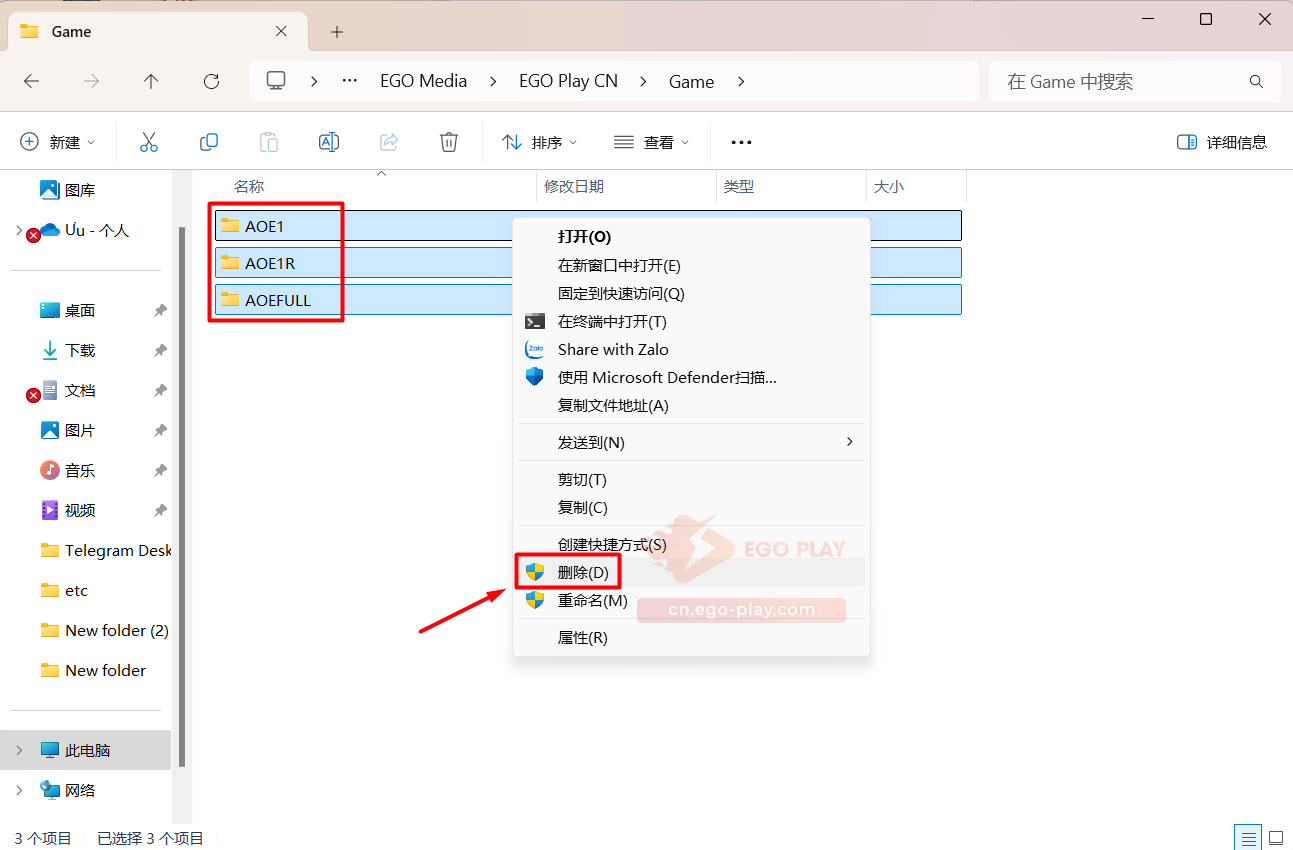Open the 新建 dropdown
This screenshot has height=850, width=1293.
[x=58, y=142]
